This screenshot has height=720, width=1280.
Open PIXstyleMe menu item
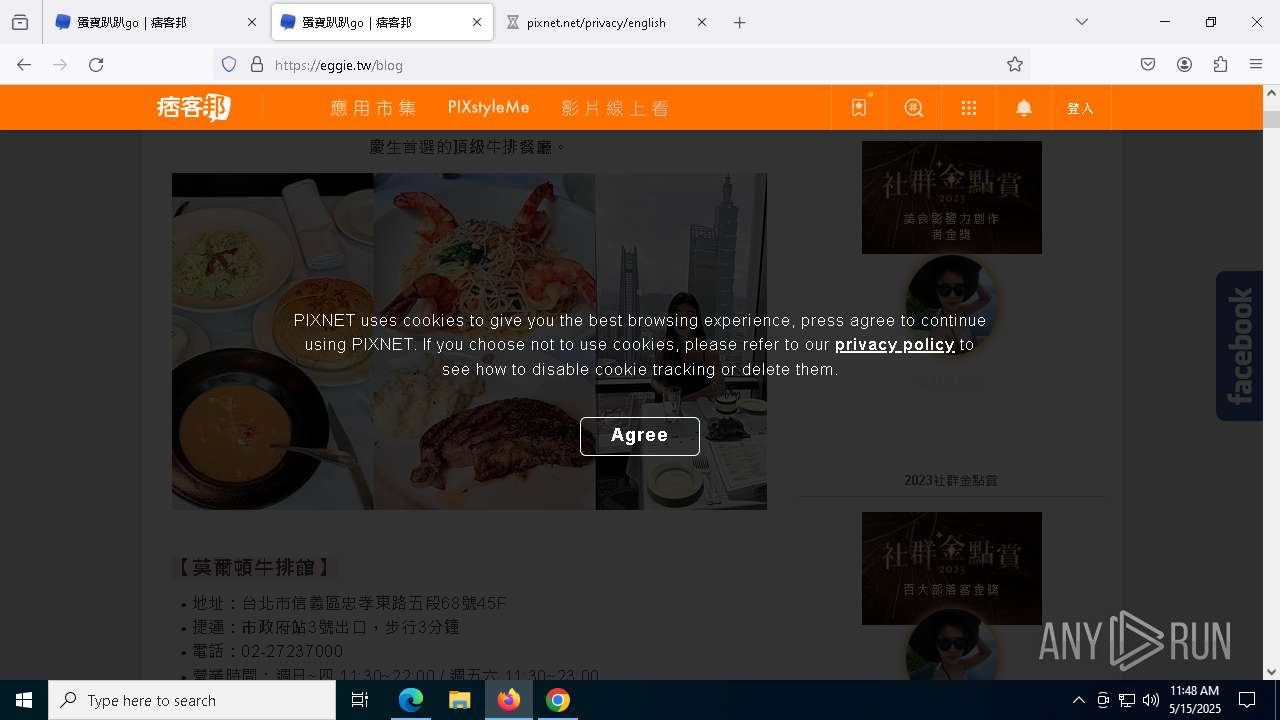point(488,108)
